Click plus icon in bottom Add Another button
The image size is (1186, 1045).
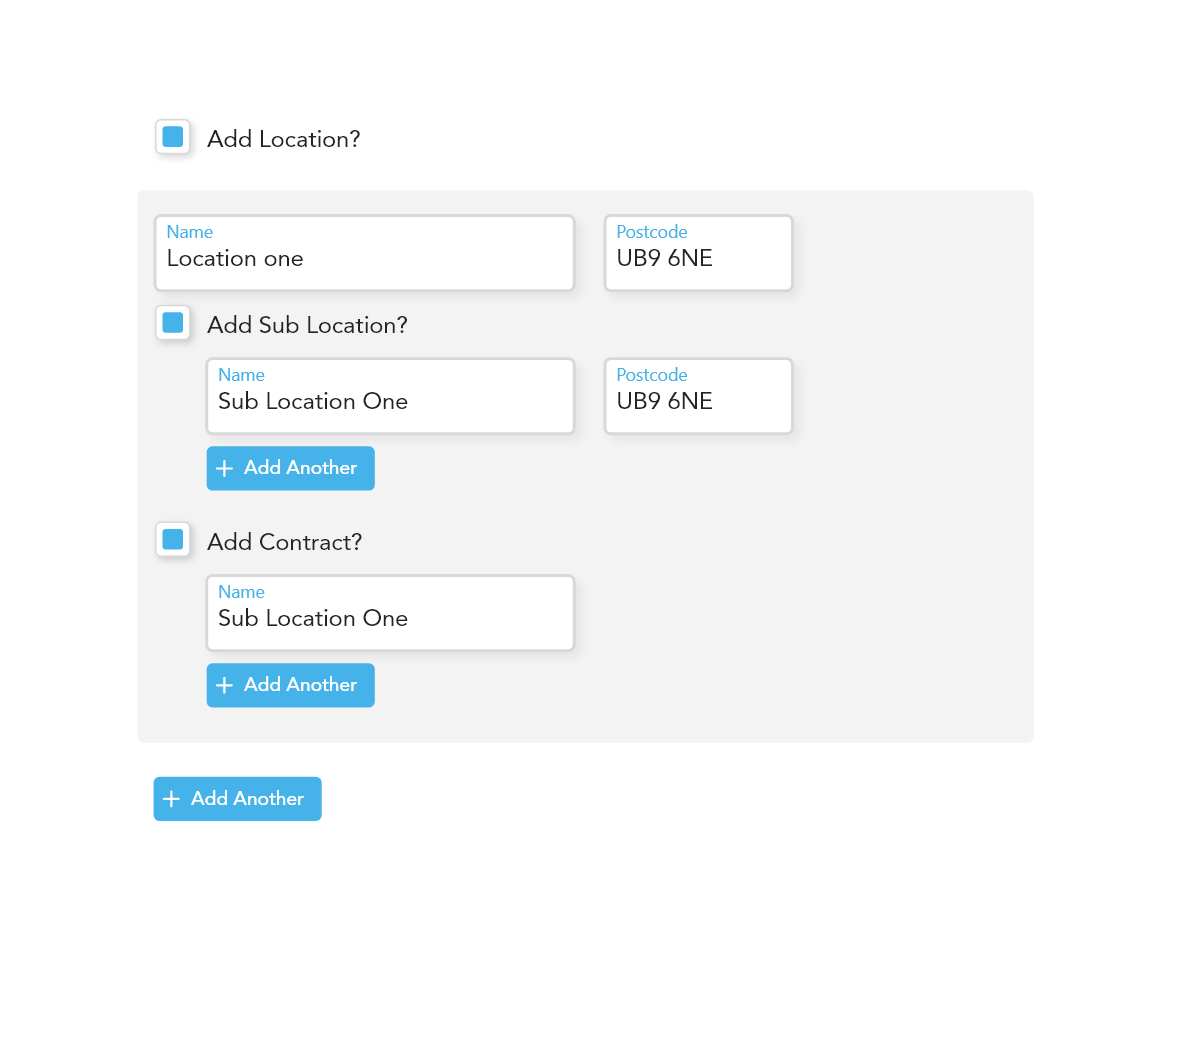point(172,799)
